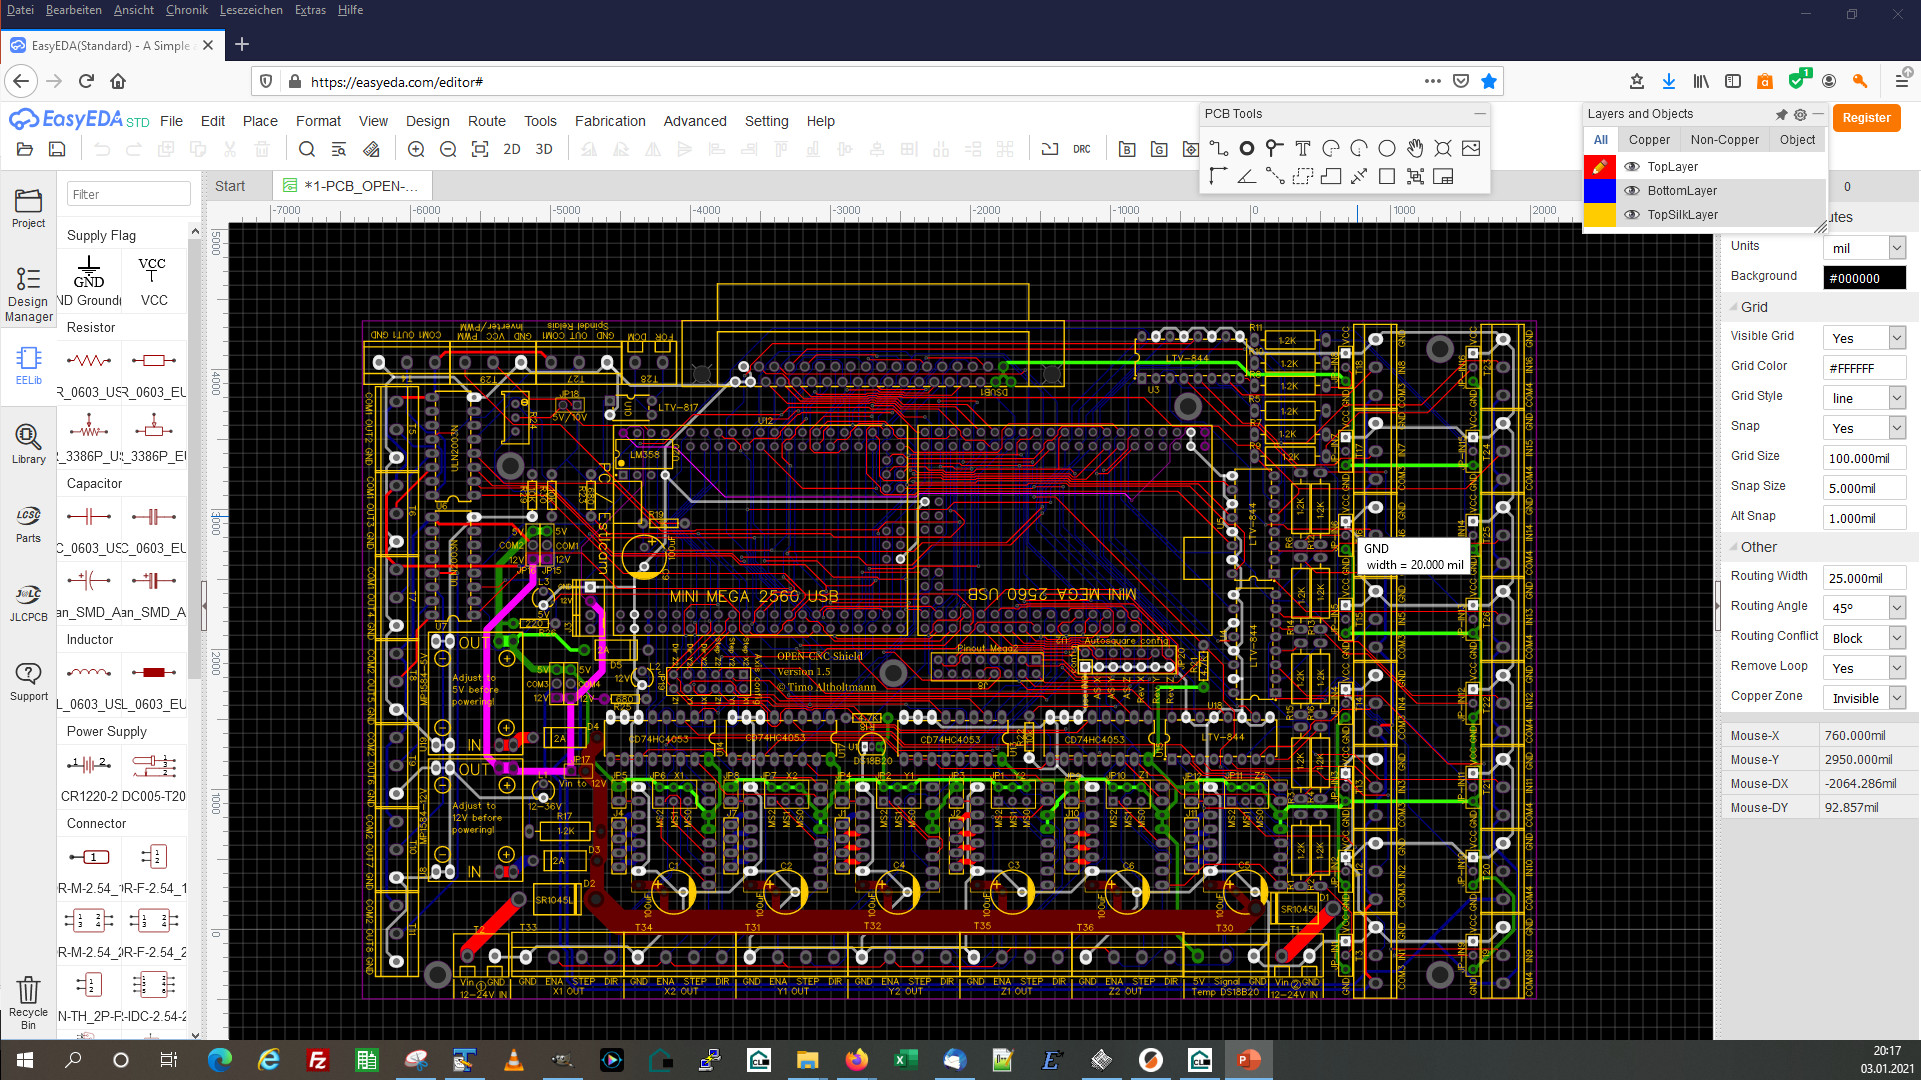The image size is (1921, 1080).
Task: Click the library Filter input field
Action: click(x=128, y=194)
